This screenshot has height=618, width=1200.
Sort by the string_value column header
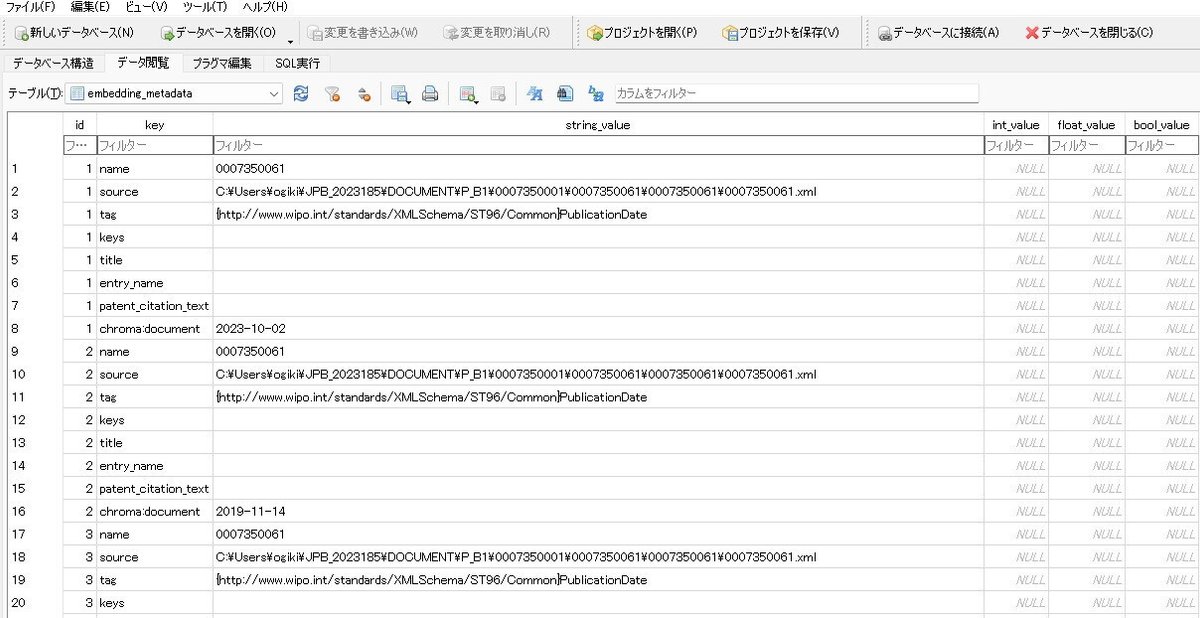(598, 125)
